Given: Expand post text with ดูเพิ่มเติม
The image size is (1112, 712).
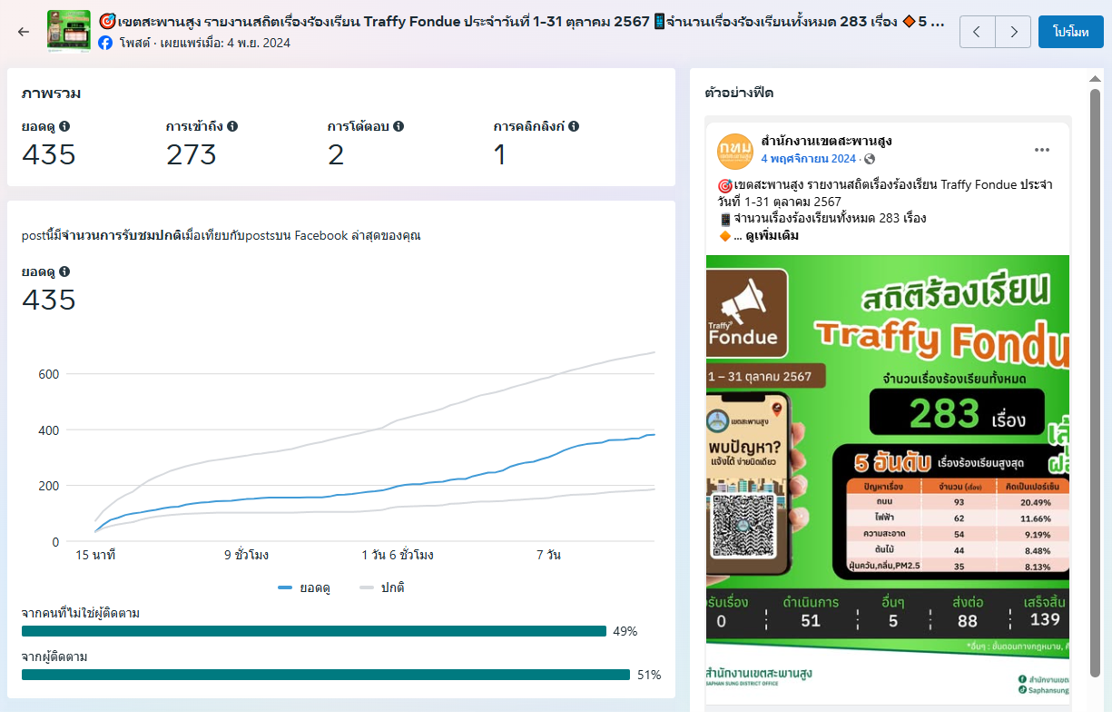Looking at the screenshot, I should point(772,235).
